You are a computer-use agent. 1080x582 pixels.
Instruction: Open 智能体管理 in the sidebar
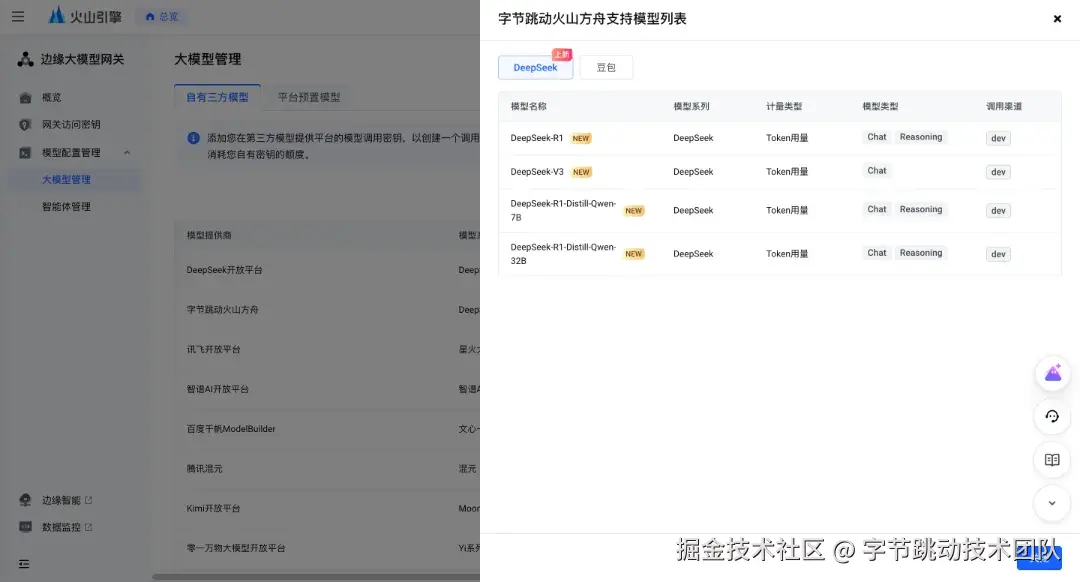click(x=66, y=207)
